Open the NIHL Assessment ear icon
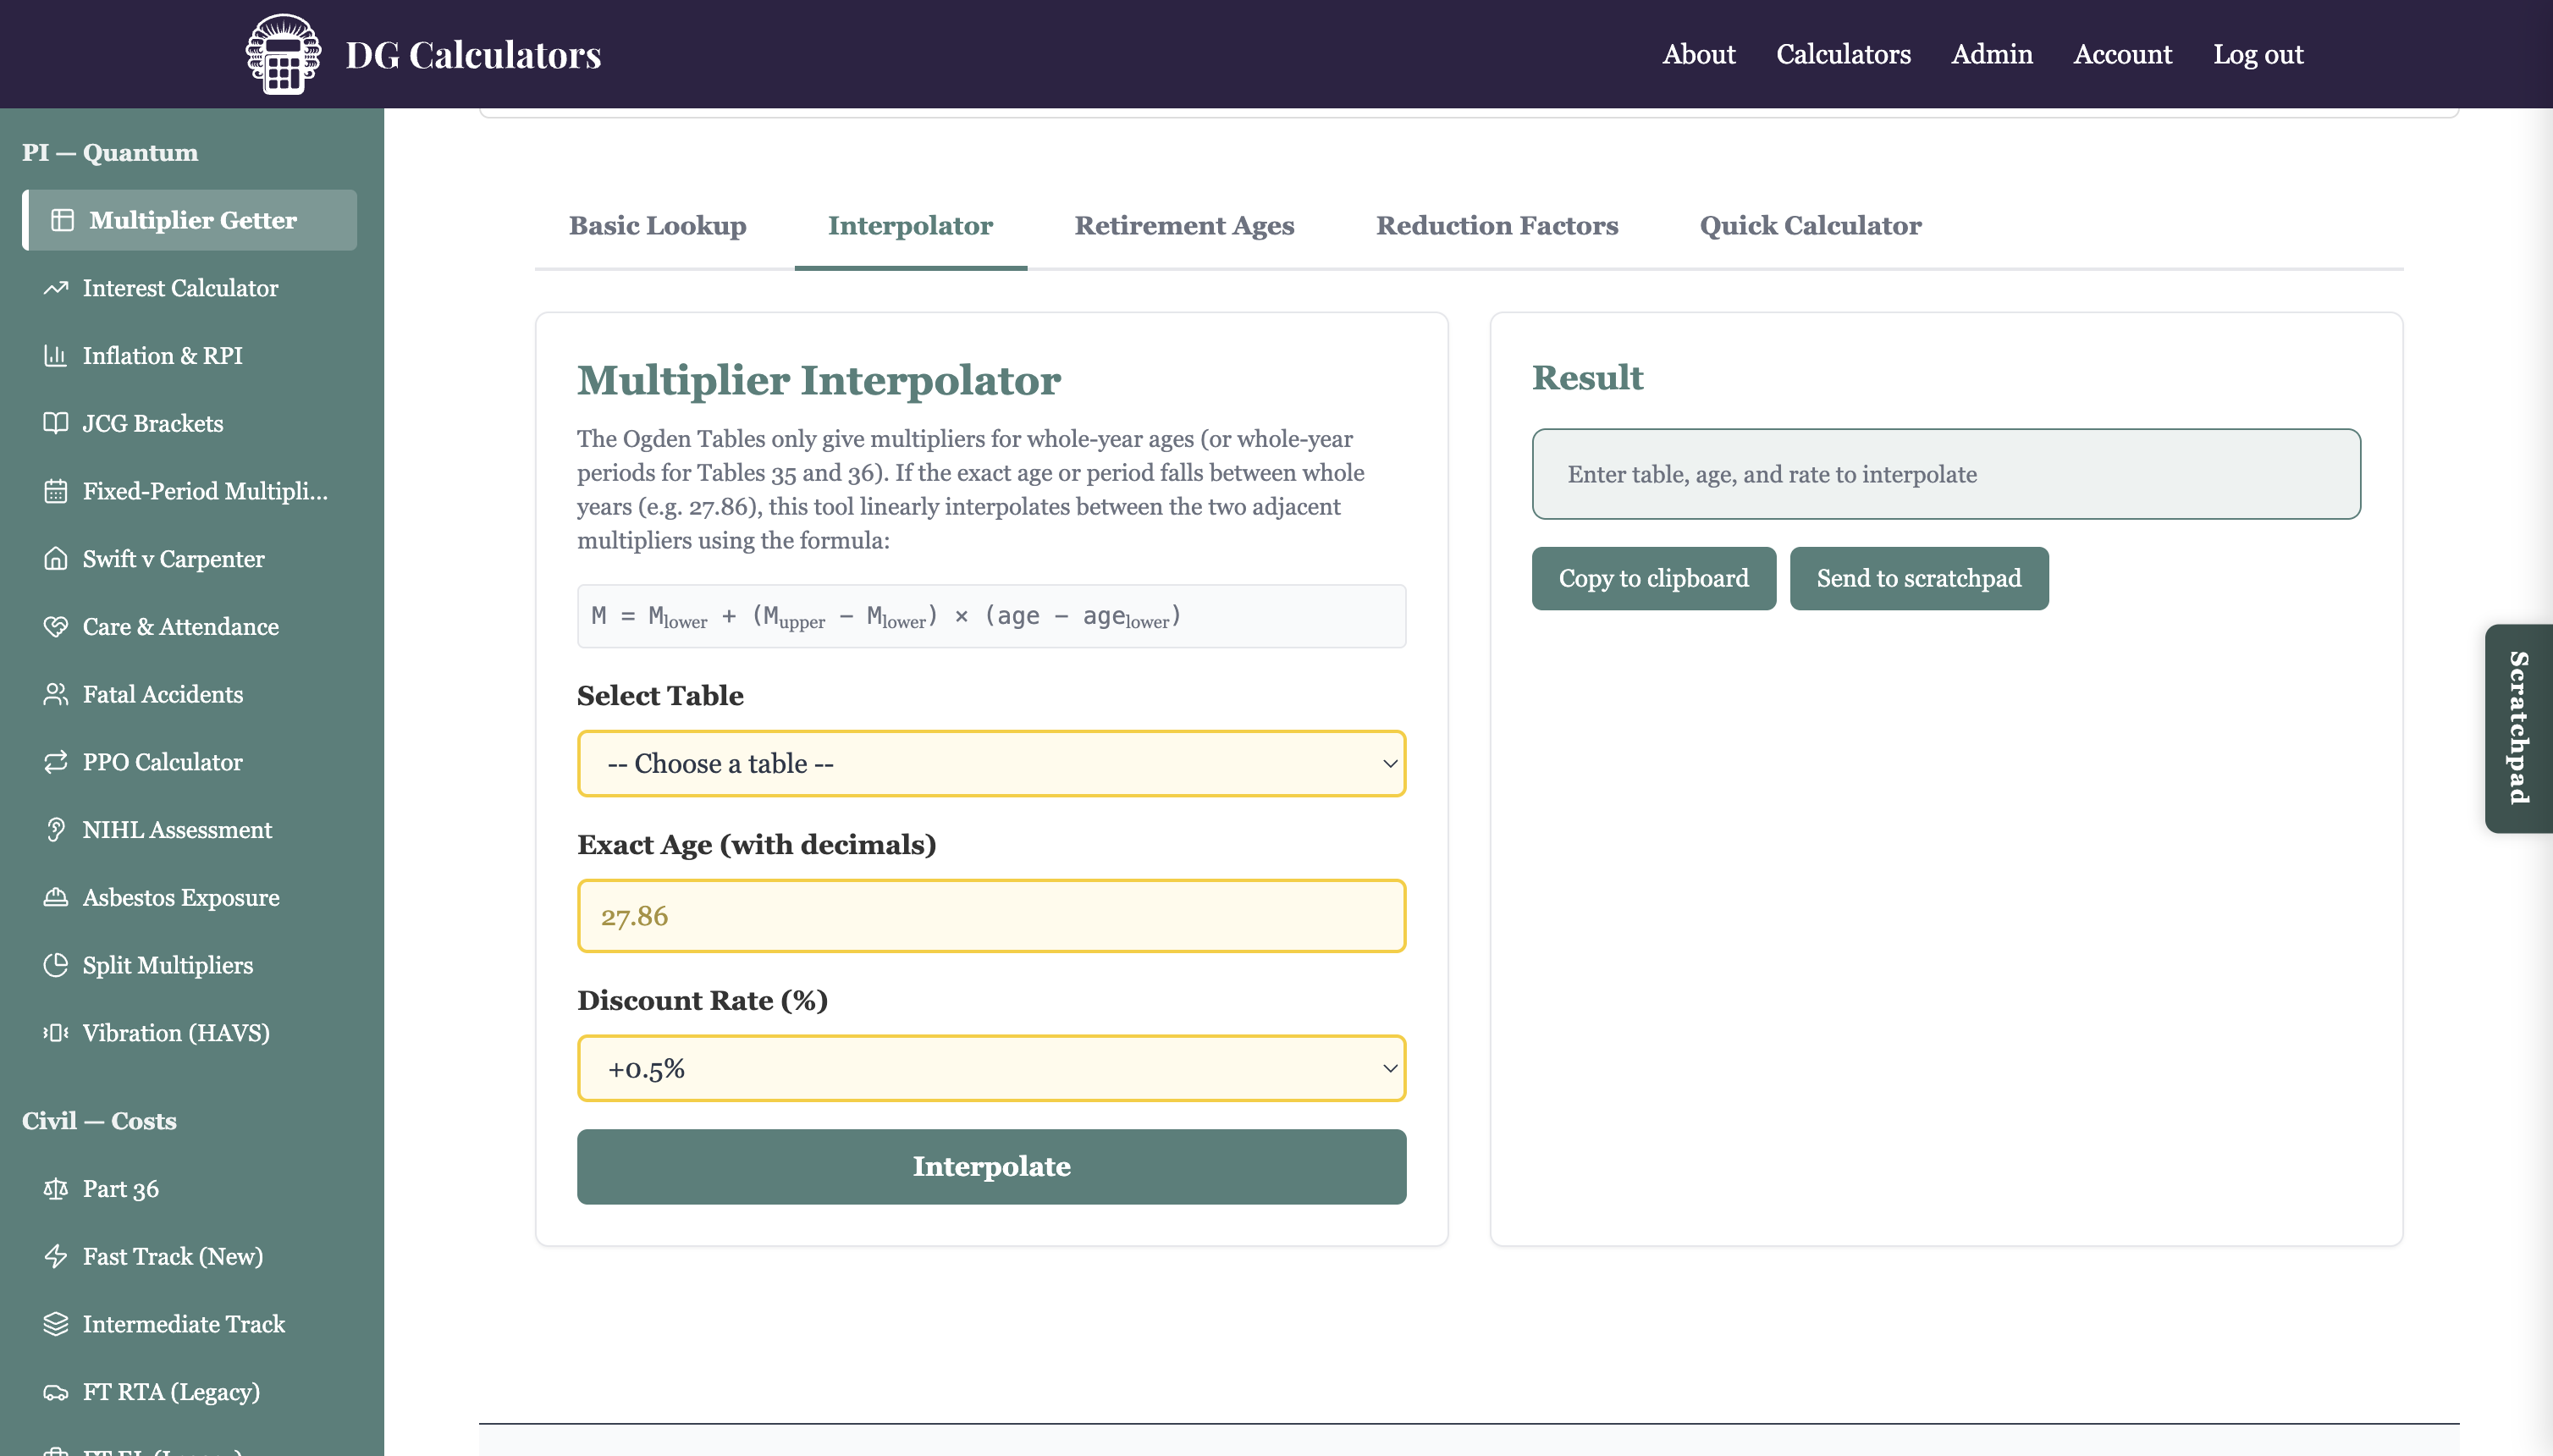This screenshot has height=1456, width=2553. coord(56,830)
